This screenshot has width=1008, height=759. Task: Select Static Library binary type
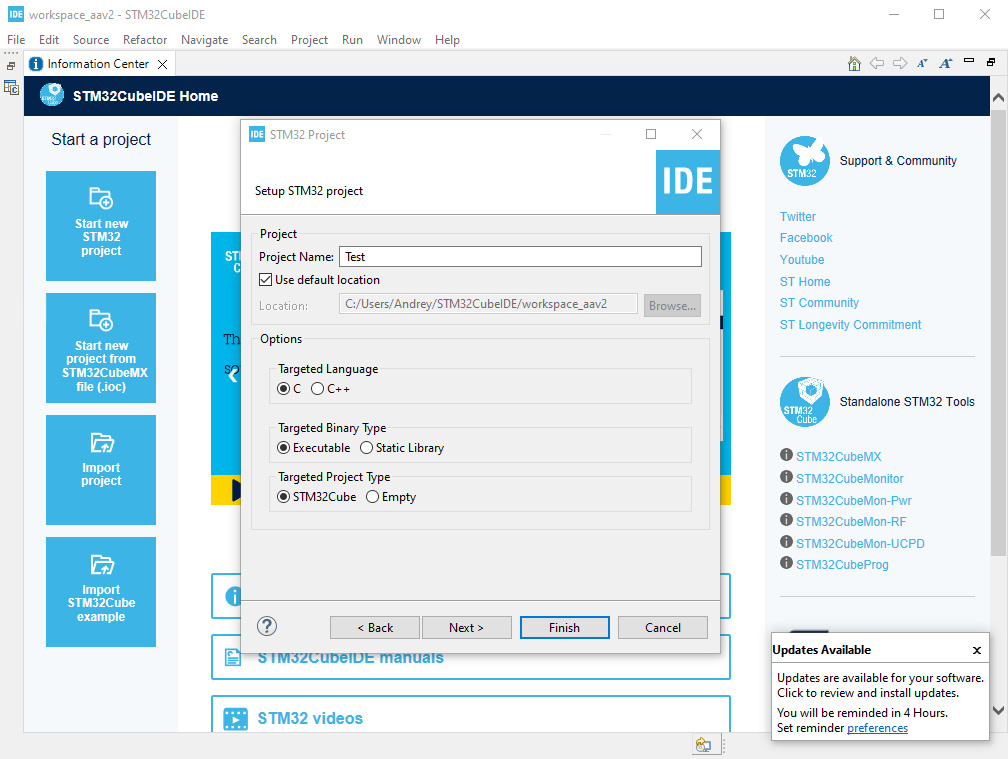366,448
